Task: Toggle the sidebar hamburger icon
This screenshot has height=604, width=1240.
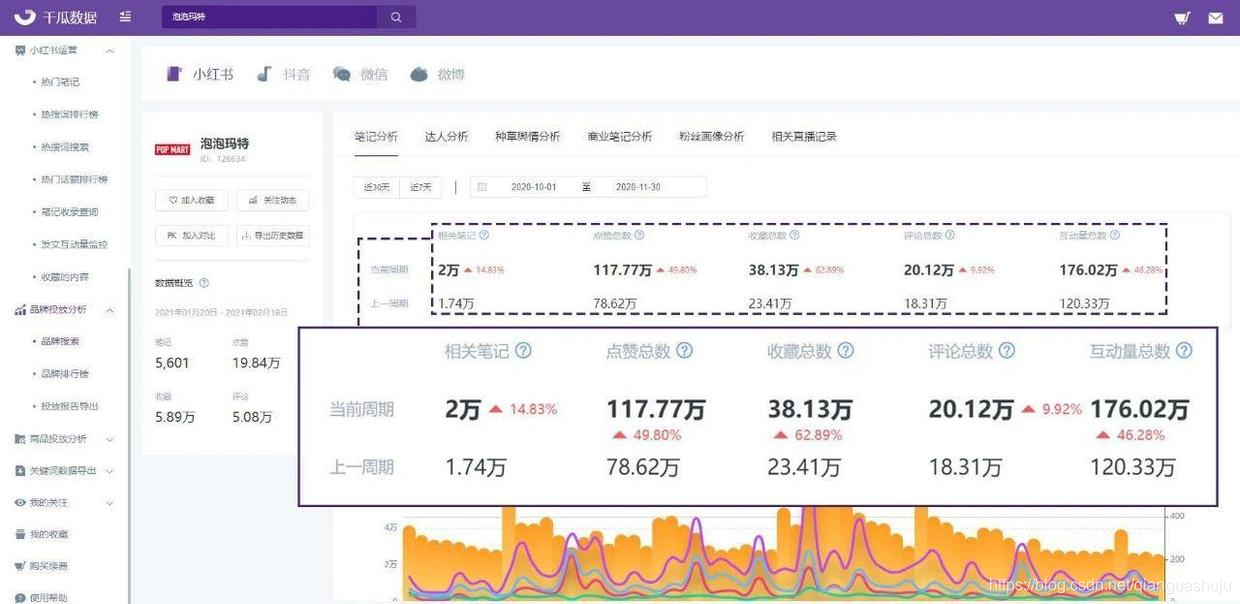Action: pos(125,16)
